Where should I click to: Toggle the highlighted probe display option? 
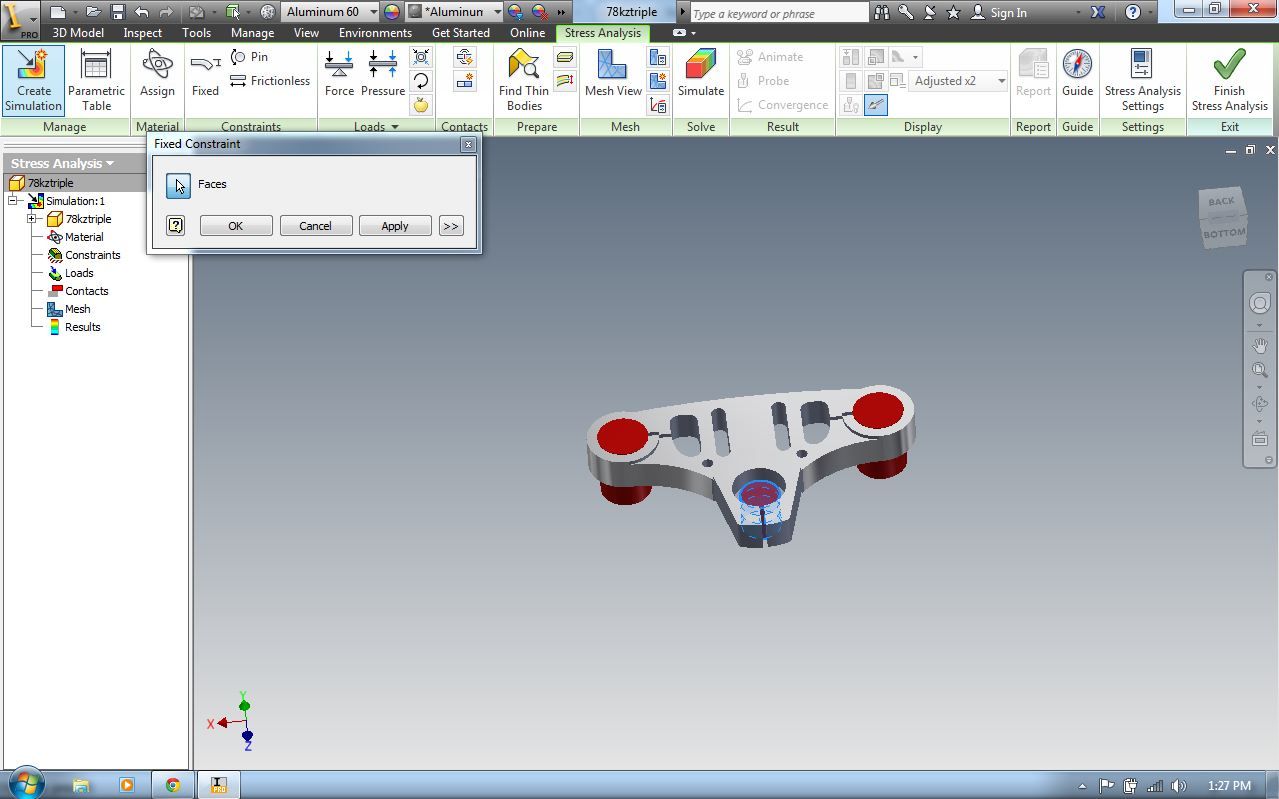(x=876, y=104)
